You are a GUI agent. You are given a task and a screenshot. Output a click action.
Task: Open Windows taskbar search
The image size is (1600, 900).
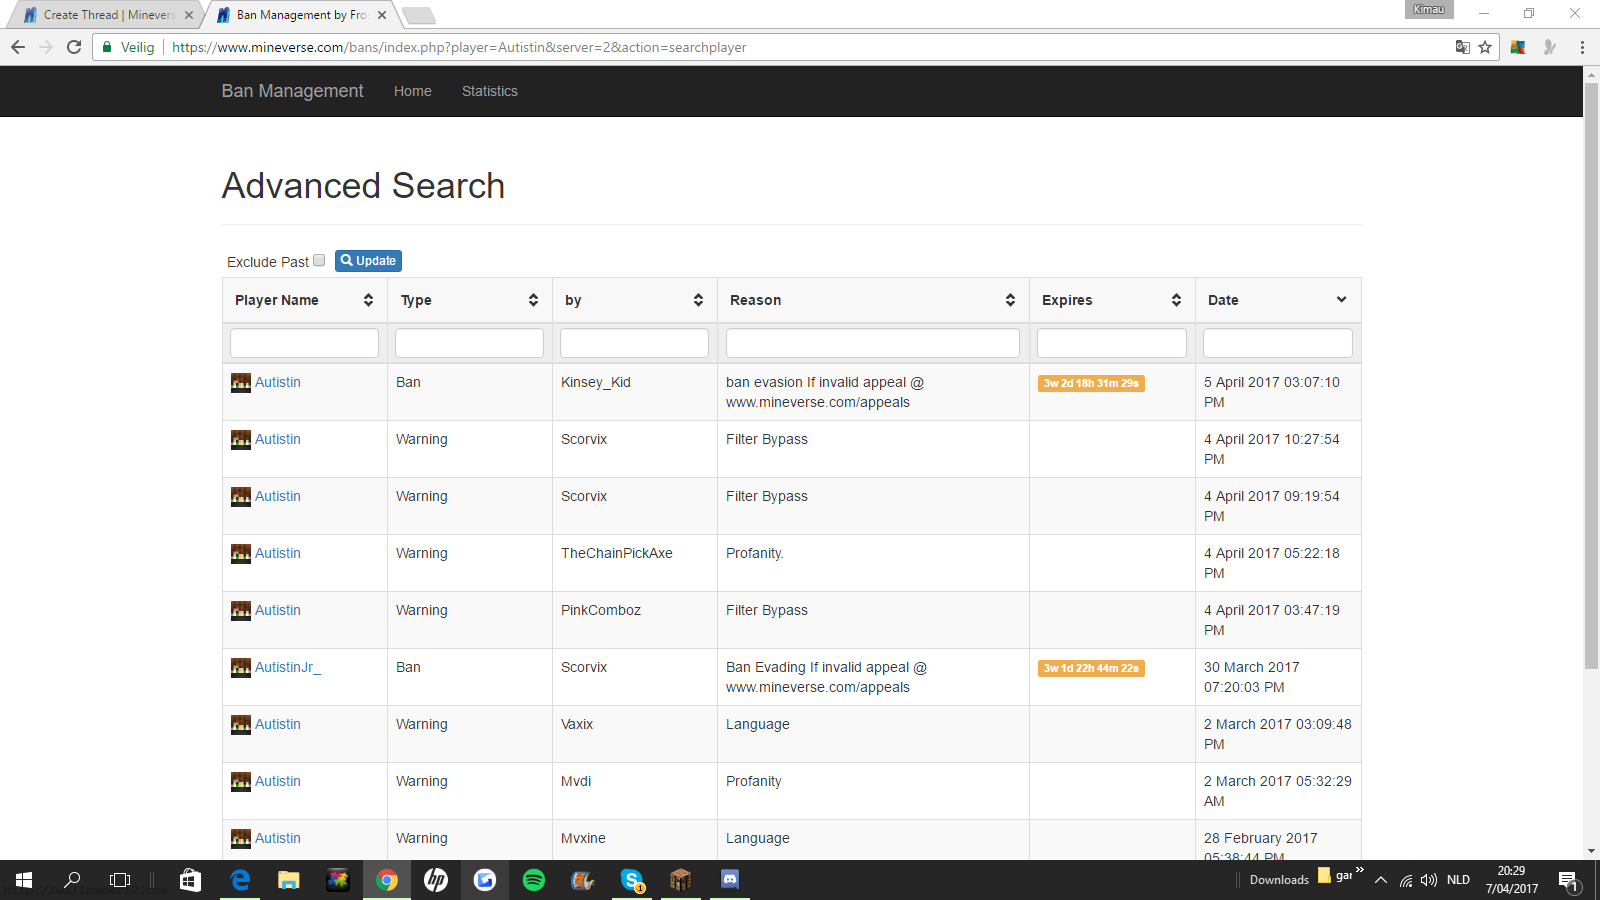coord(72,880)
